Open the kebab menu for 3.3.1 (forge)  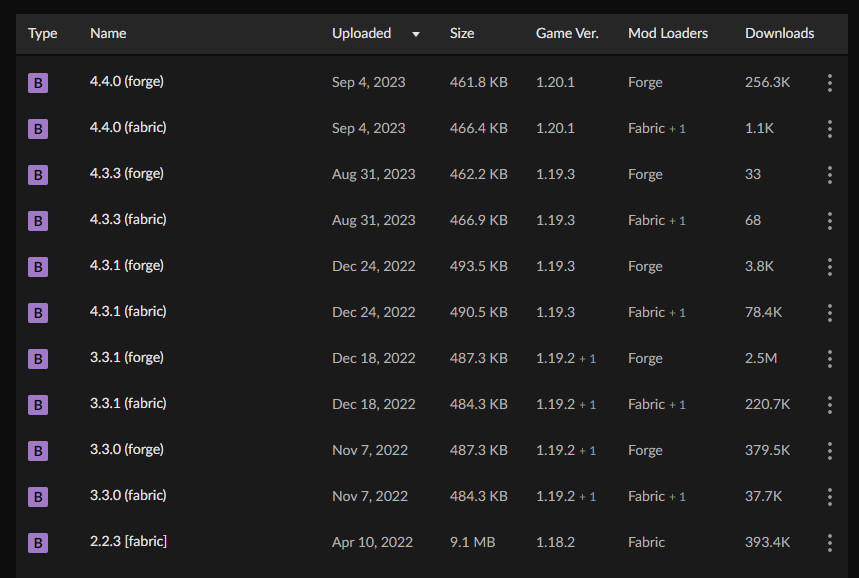click(x=829, y=358)
